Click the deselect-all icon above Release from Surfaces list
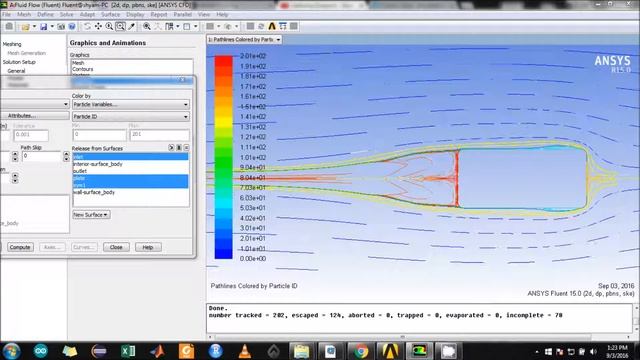Viewport: 640px width, 360px height. [x=186, y=148]
